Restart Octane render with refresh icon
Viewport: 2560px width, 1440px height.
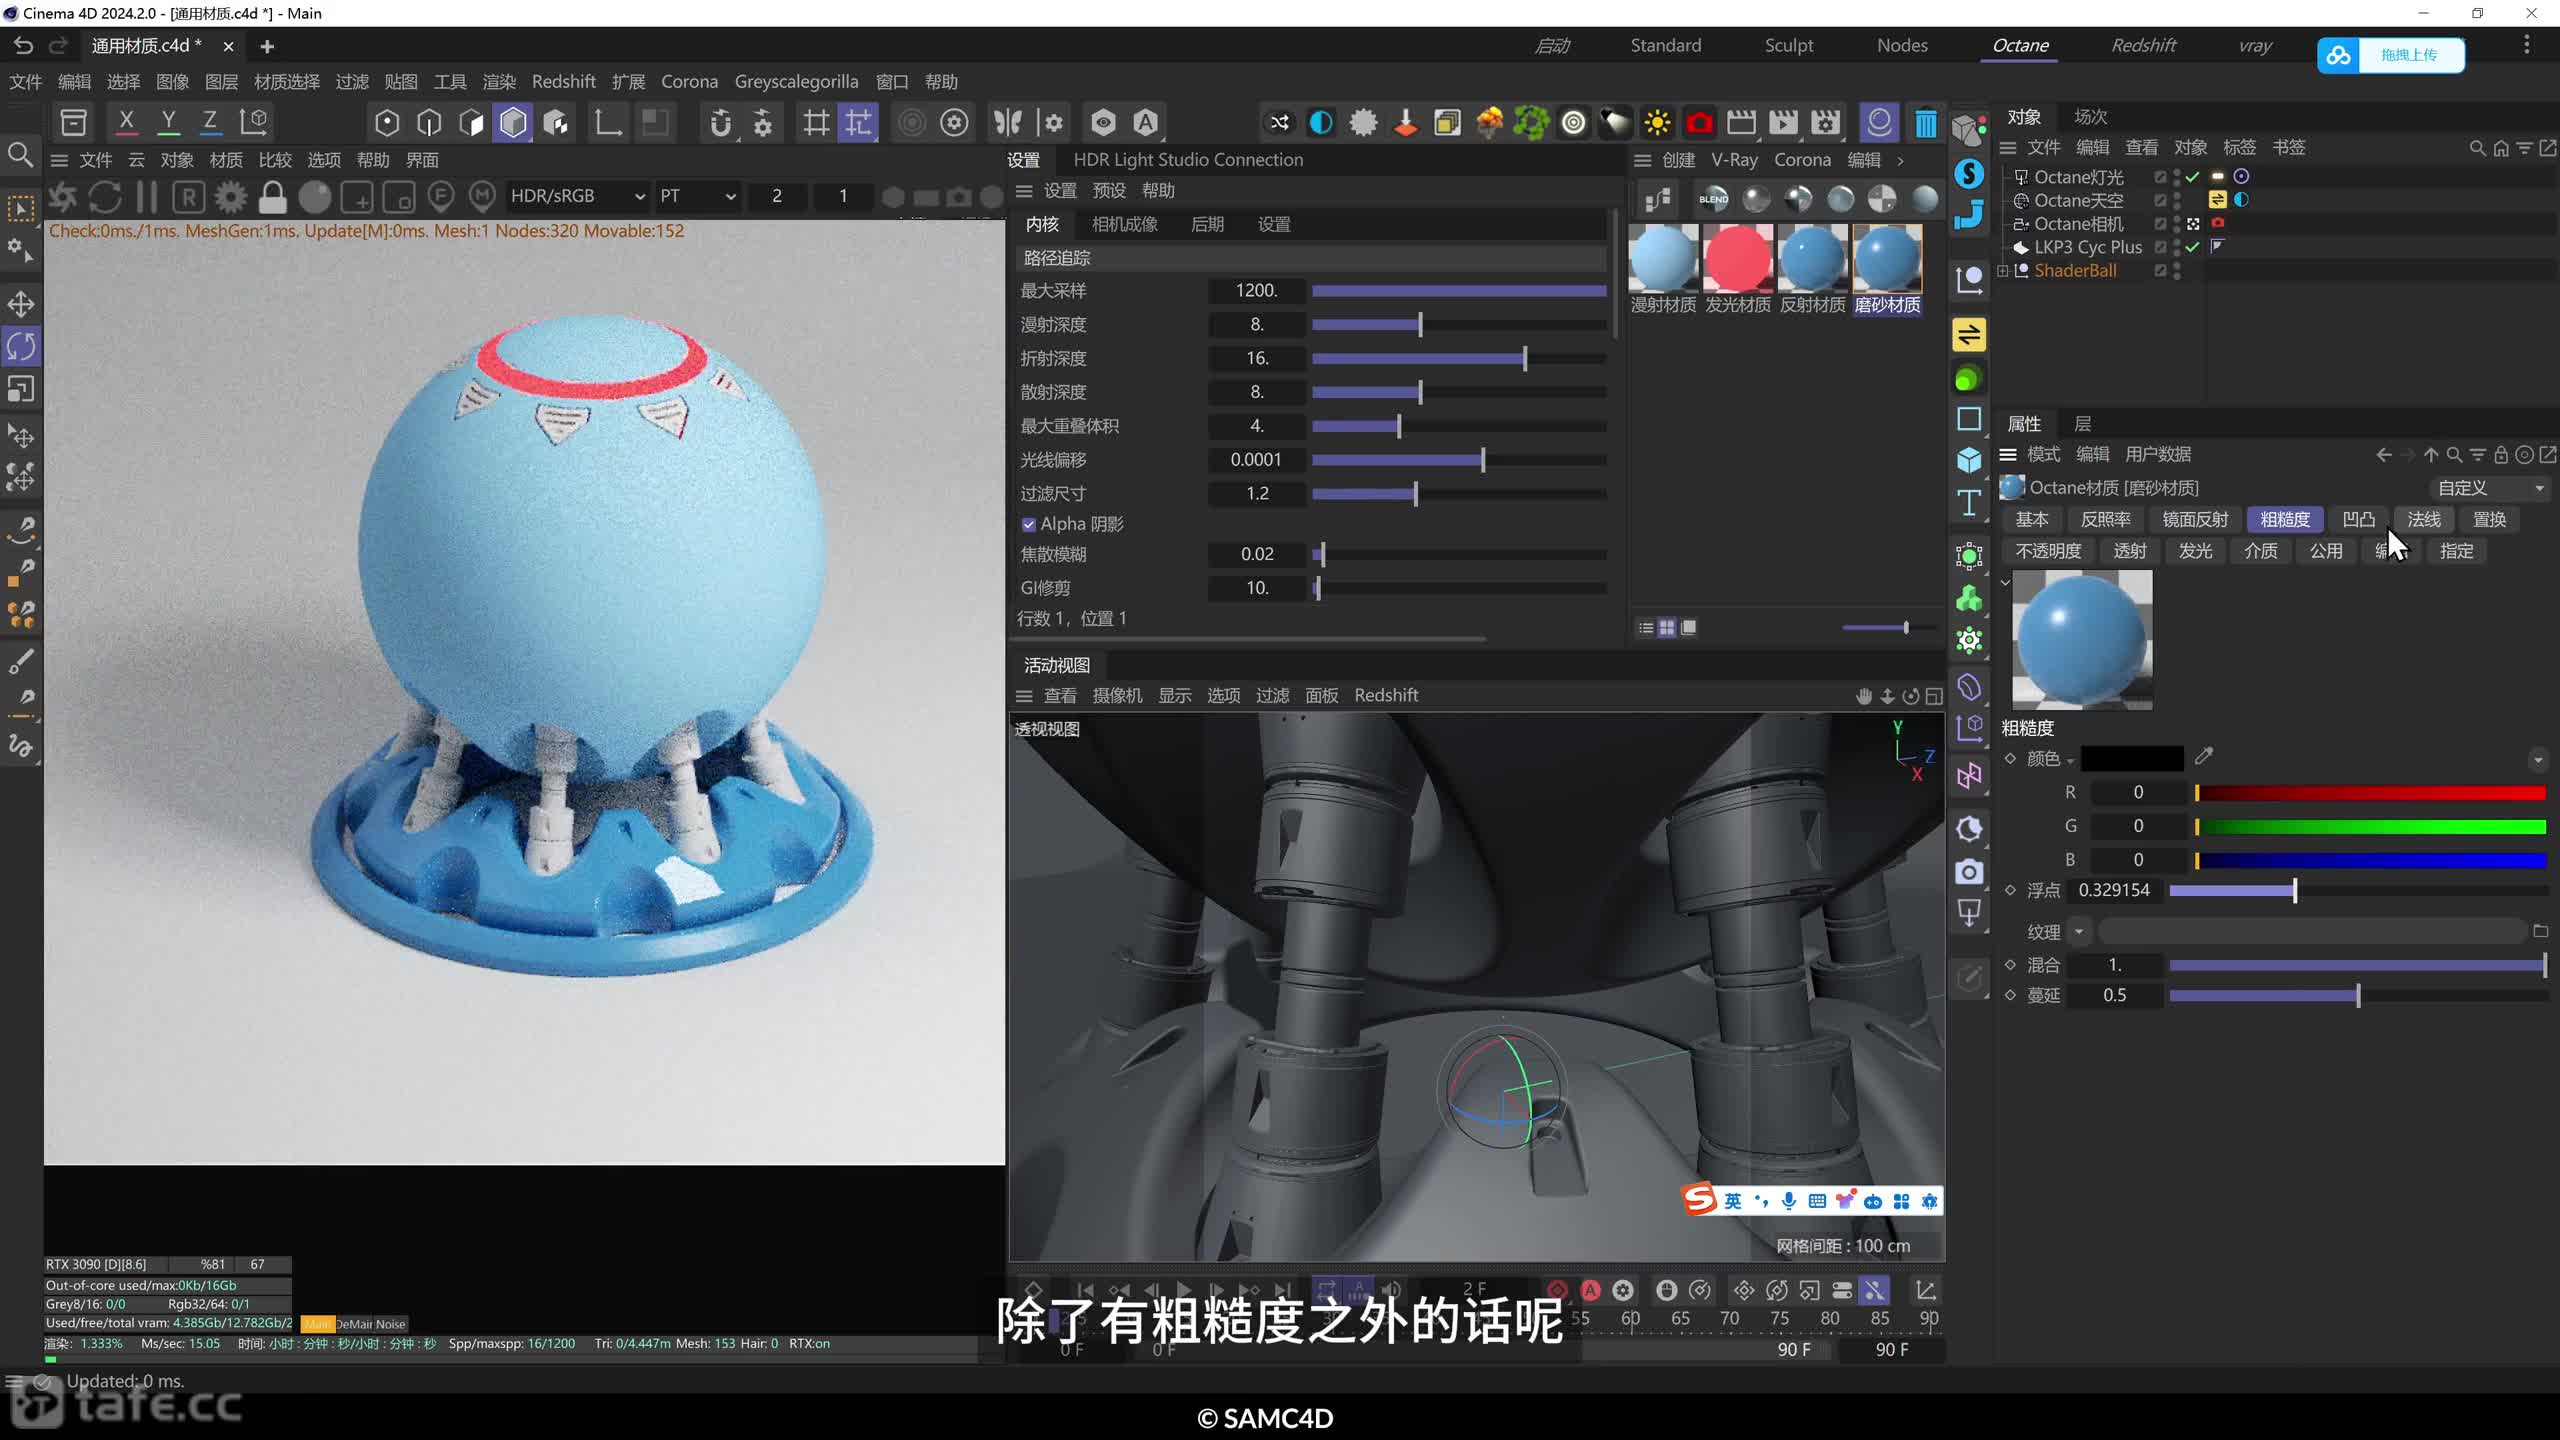[105, 197]
